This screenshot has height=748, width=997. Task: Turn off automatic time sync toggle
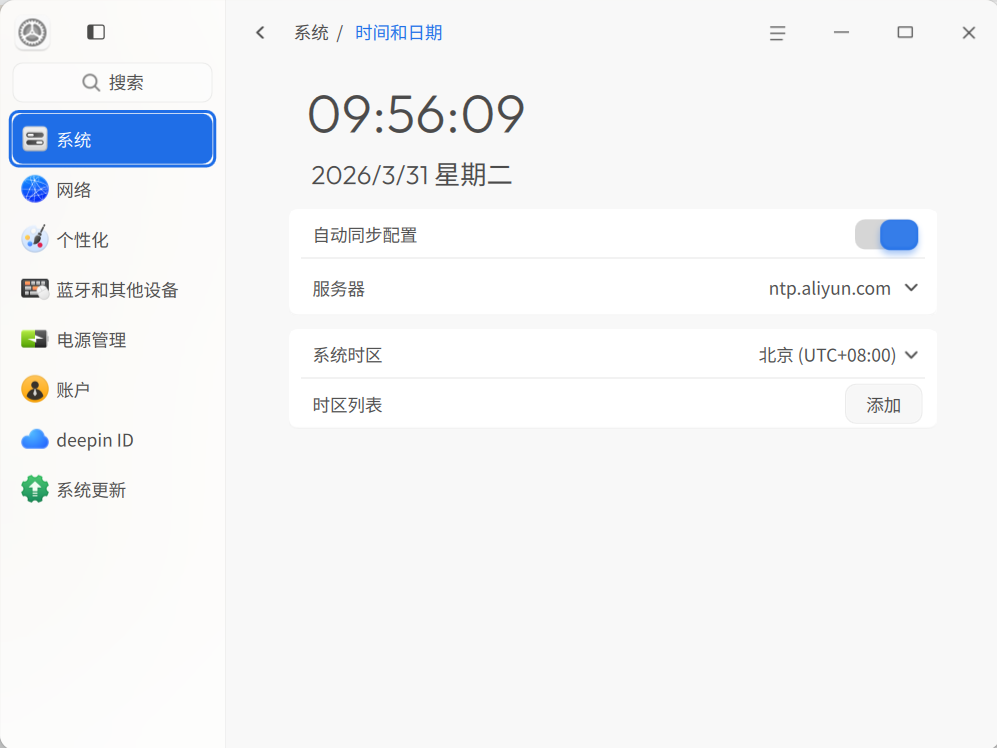tap(887, 234)
